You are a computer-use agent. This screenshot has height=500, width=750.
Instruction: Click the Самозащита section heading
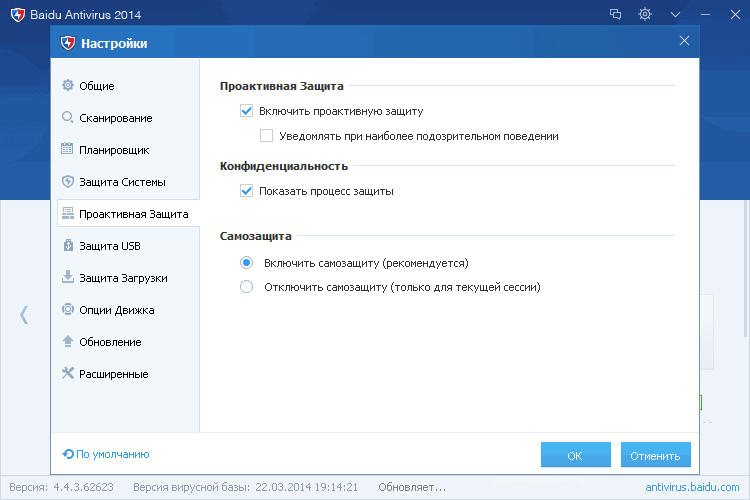(x=255, y=236)
